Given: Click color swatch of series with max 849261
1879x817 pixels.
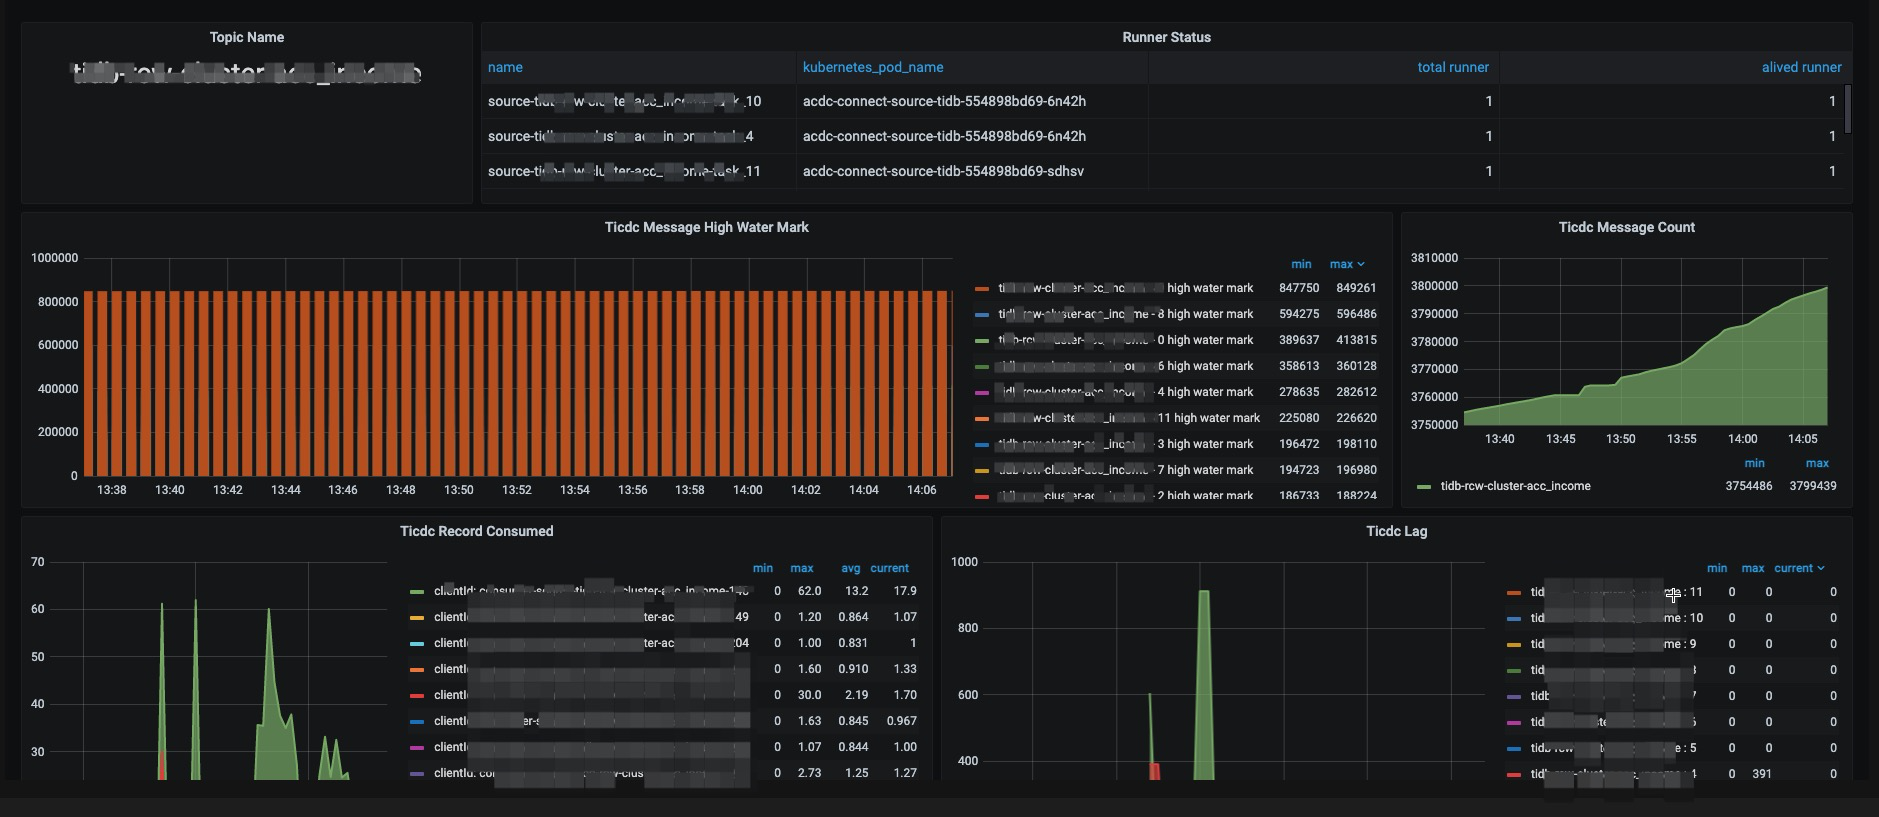Looking at the screenshot, I should [x=982, y=288].
